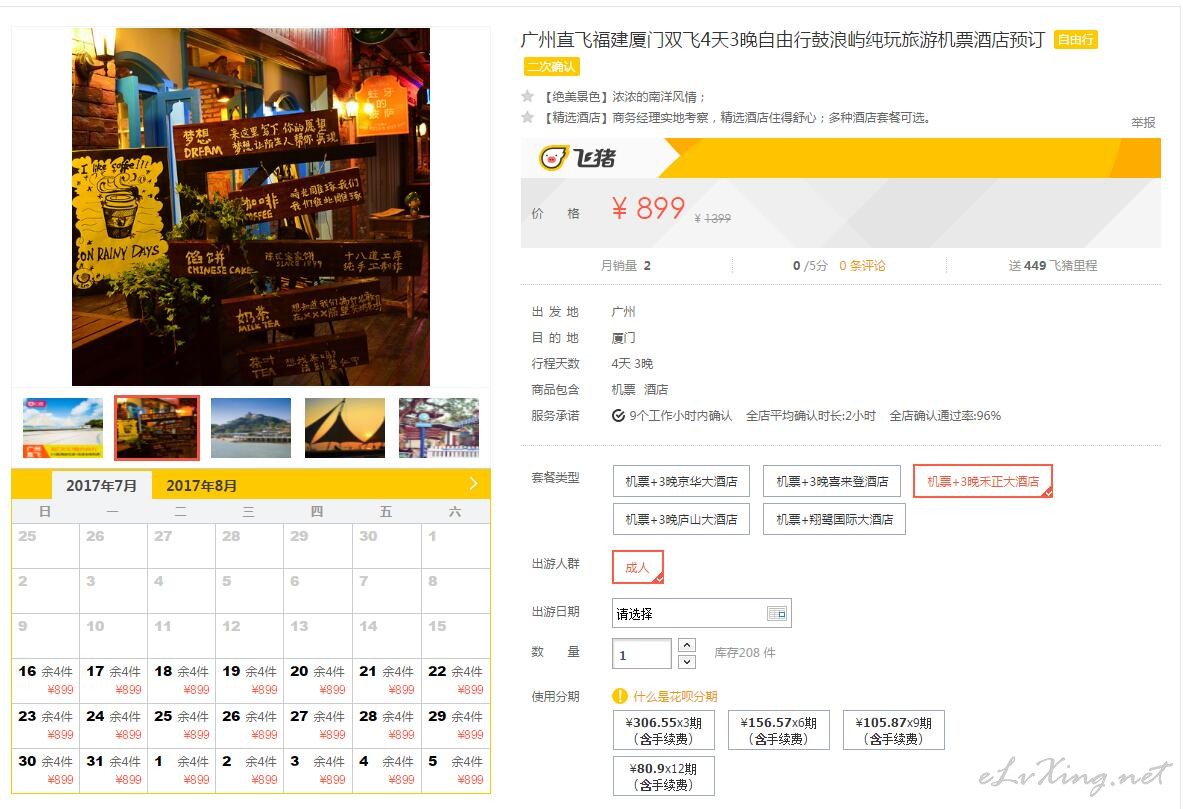Click 送 449 飞猪里程 text
Viewport: 1183px width, 809px height.
coord(1052,266)
